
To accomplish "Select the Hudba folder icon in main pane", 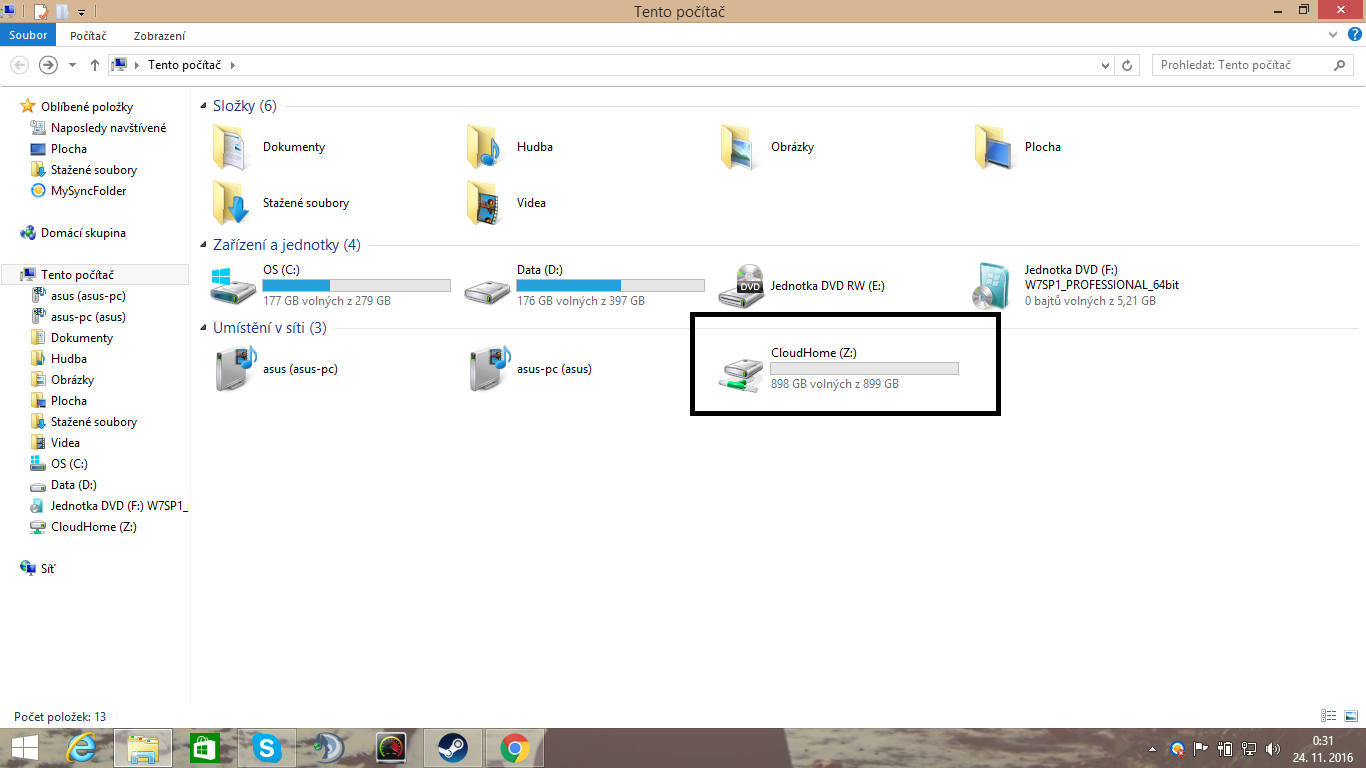I will (485, 147).
